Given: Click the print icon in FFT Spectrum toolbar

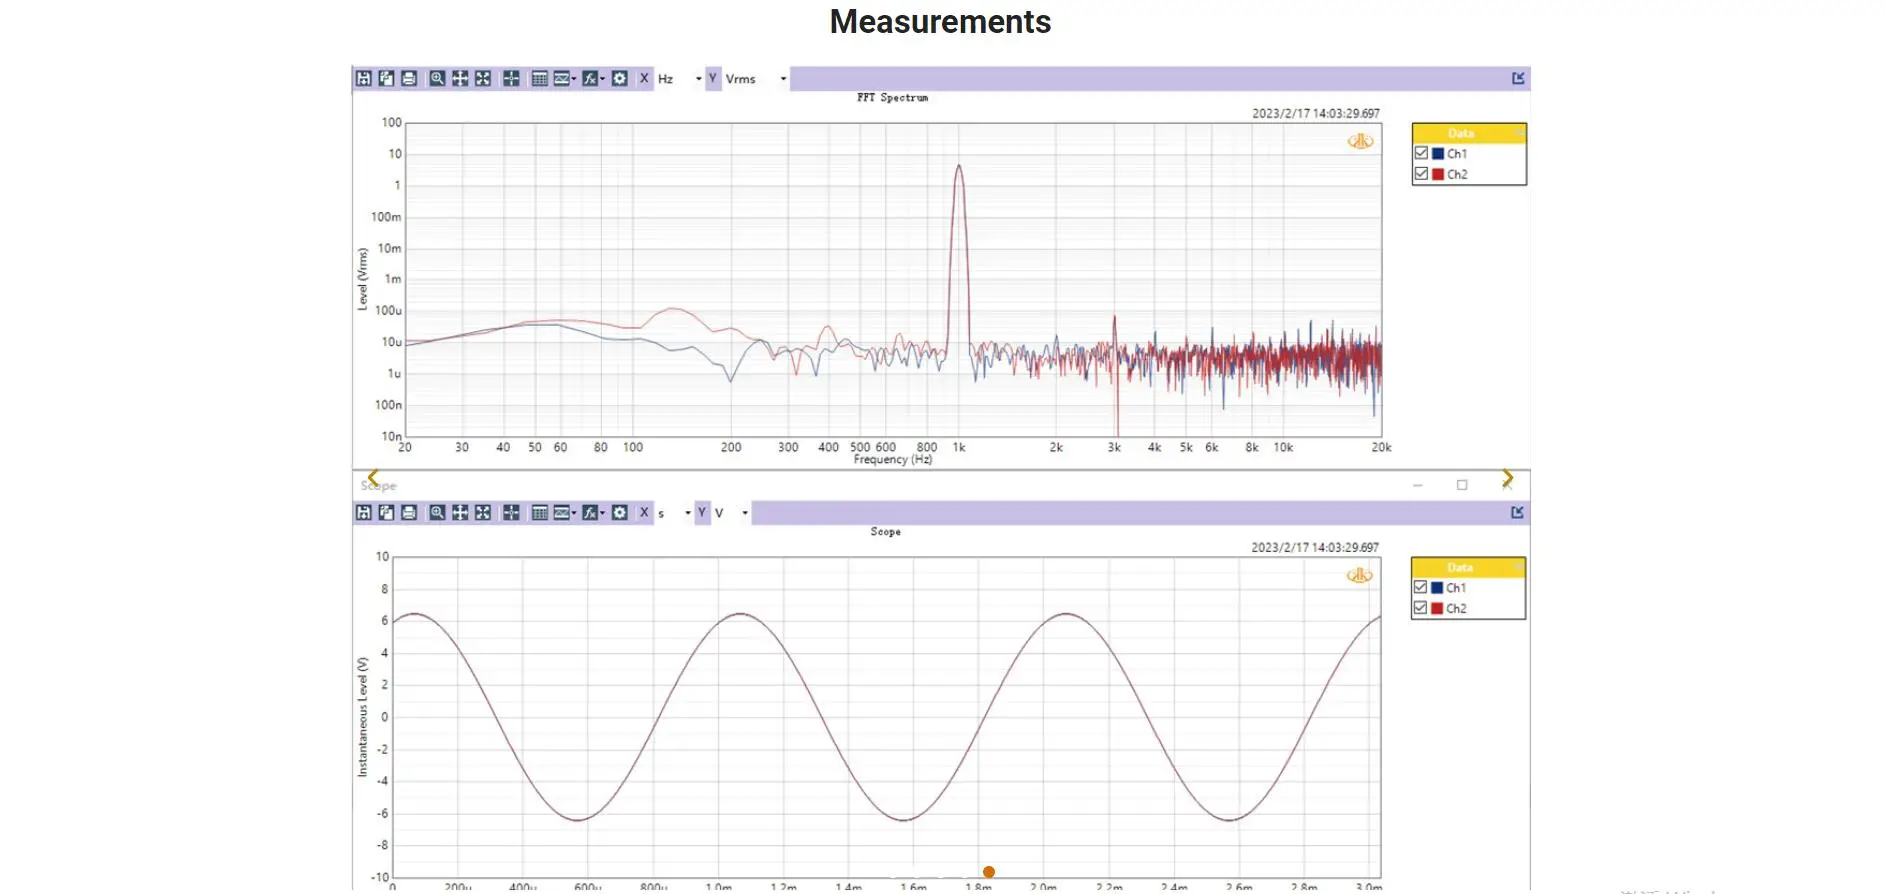Looking at the screenshot, I should pos(409,78).
